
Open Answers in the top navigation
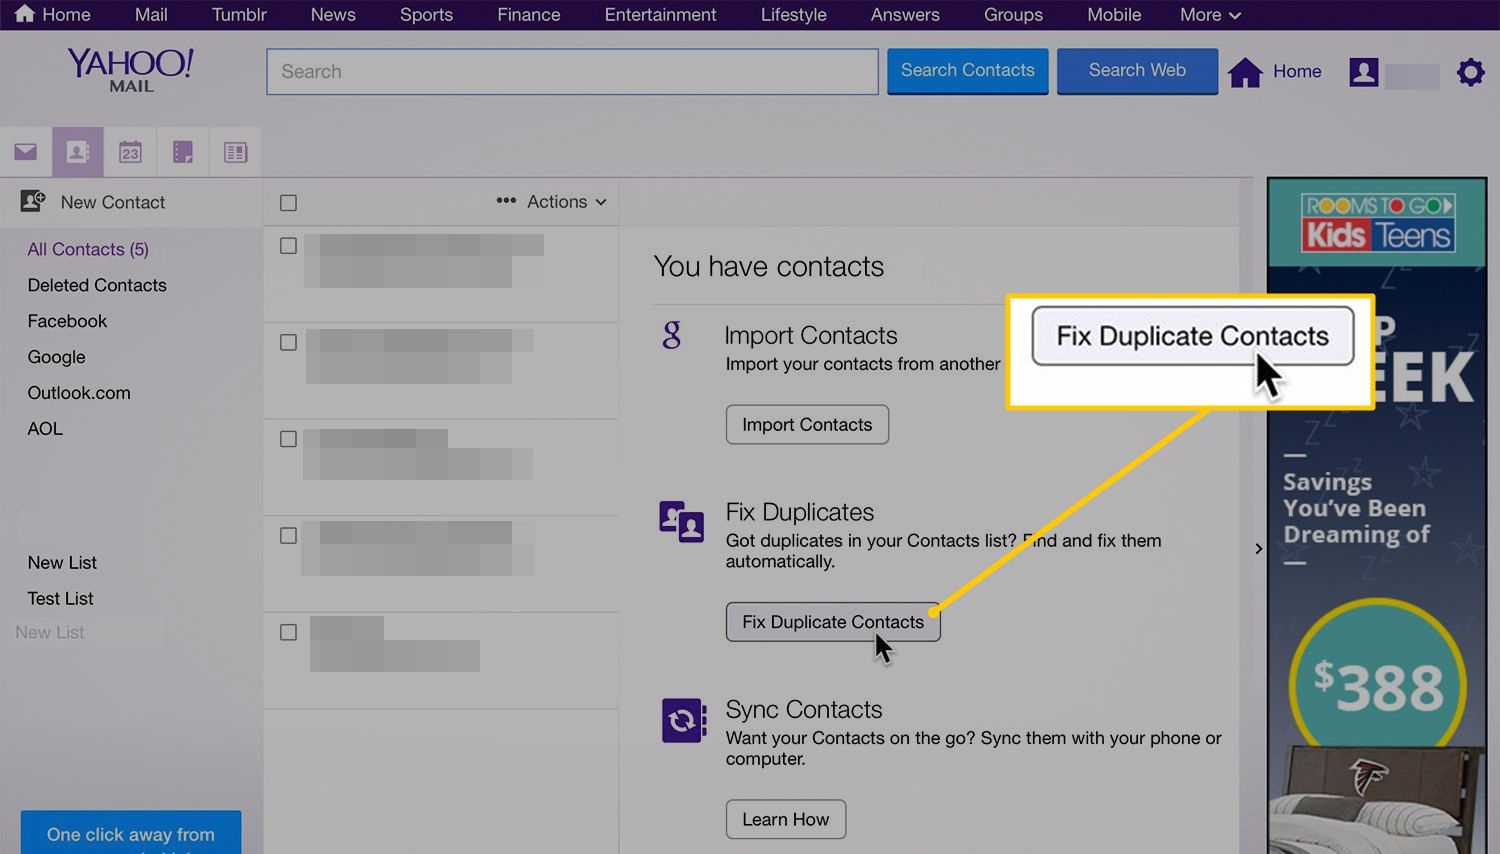click(905, 15)
